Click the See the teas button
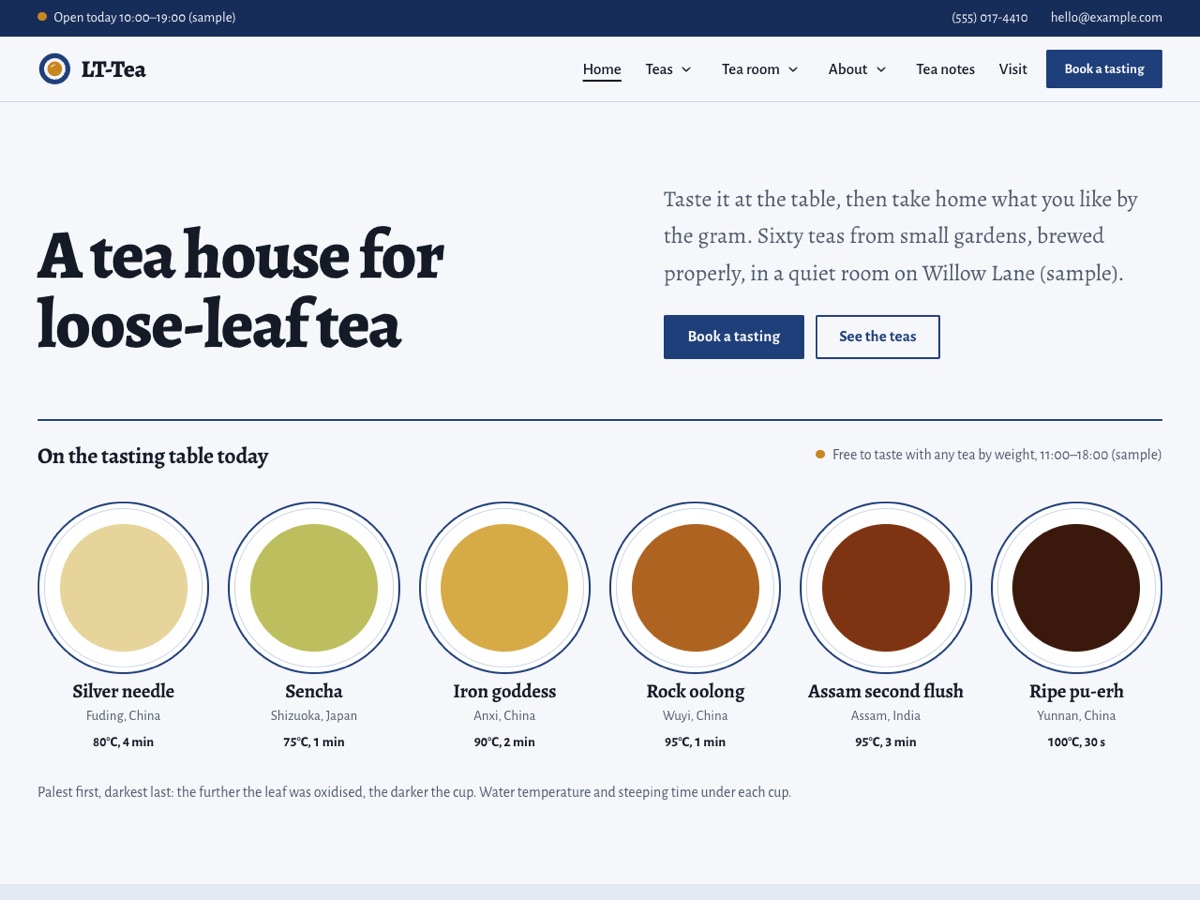Viewport: 1200px width, 900px height. (878, 337)
